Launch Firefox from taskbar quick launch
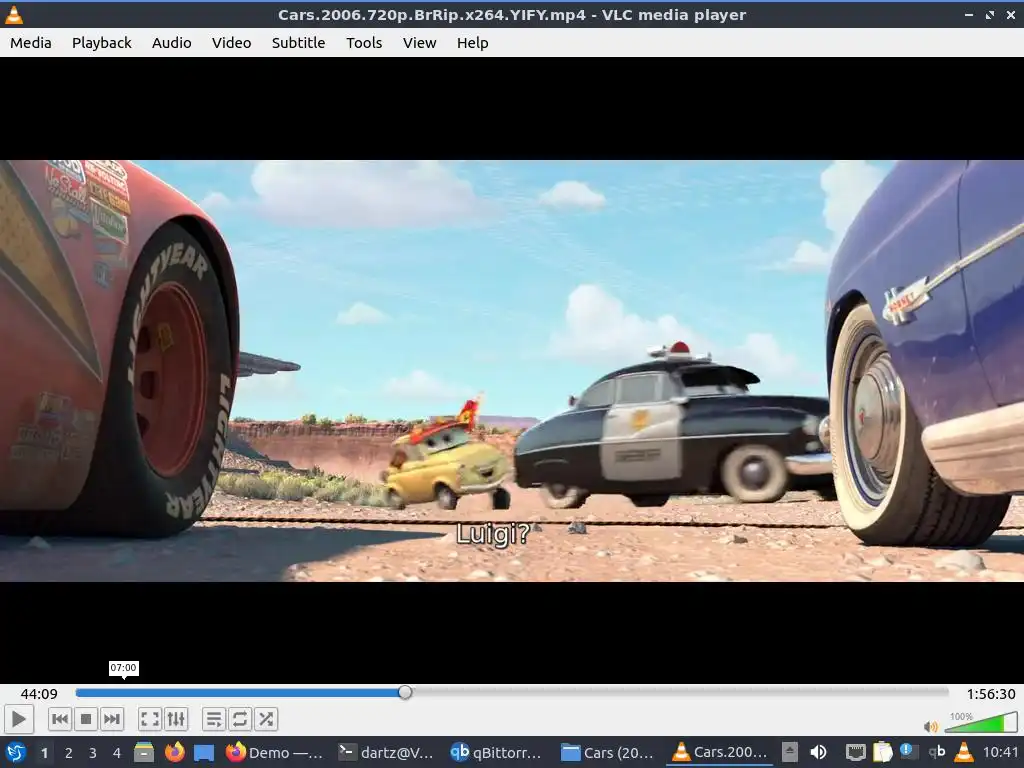The image size is (1024, 768). point(174,752)
